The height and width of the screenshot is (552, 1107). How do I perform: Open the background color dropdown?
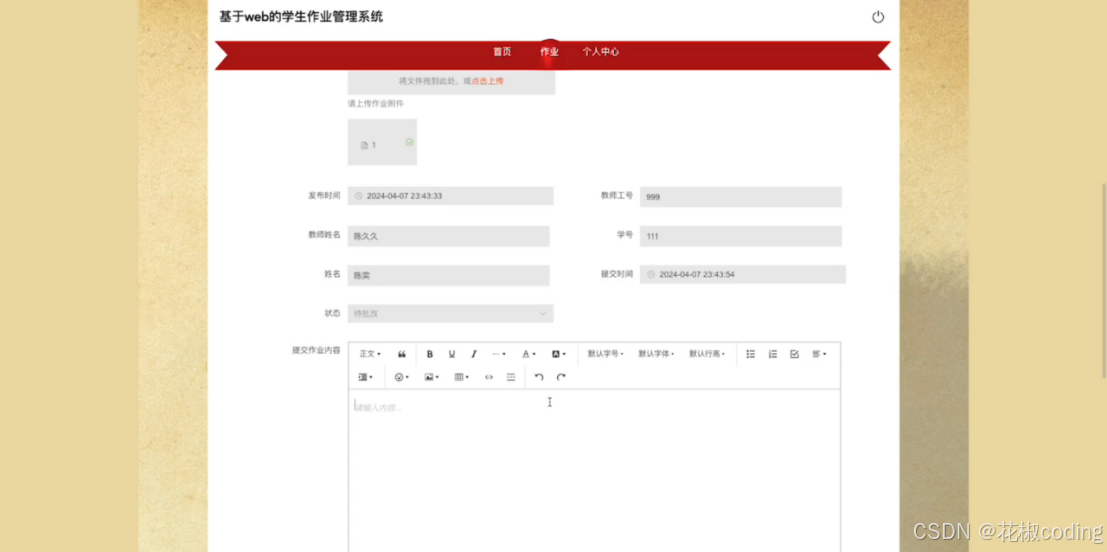coord(558,354)
